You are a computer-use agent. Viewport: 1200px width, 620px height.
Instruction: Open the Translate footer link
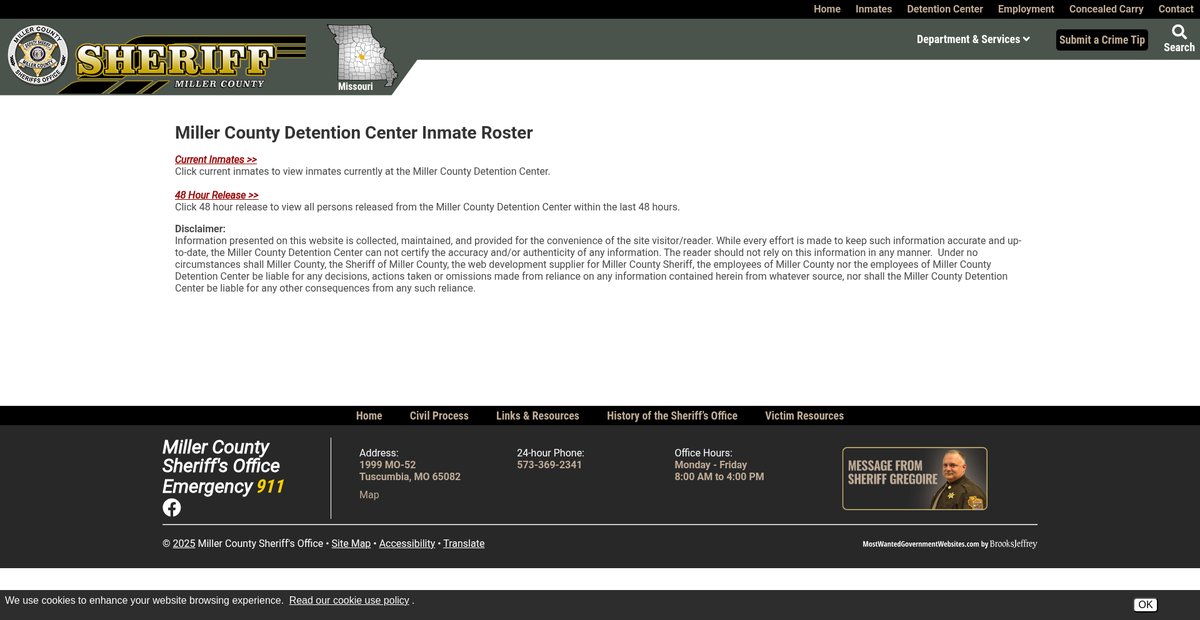[464, 544]
